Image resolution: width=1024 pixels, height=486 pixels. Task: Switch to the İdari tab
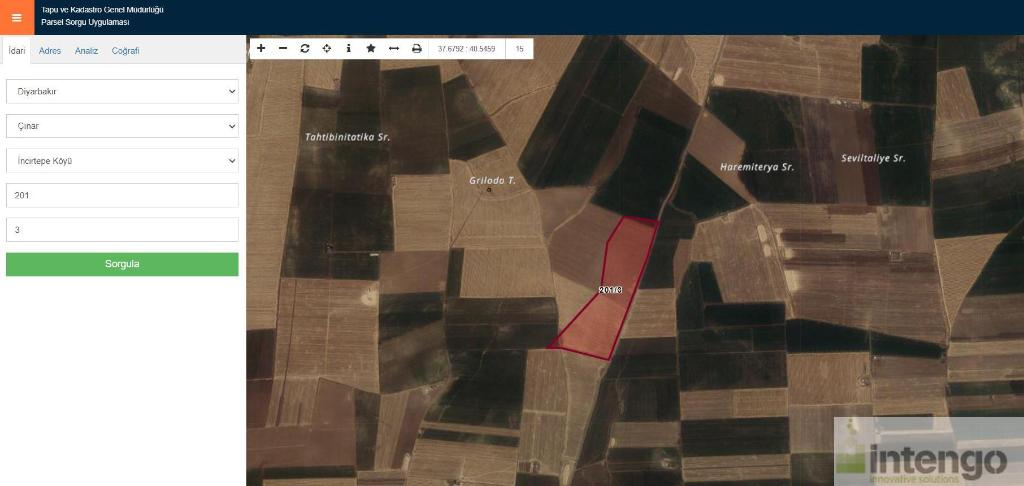point(16,50)
